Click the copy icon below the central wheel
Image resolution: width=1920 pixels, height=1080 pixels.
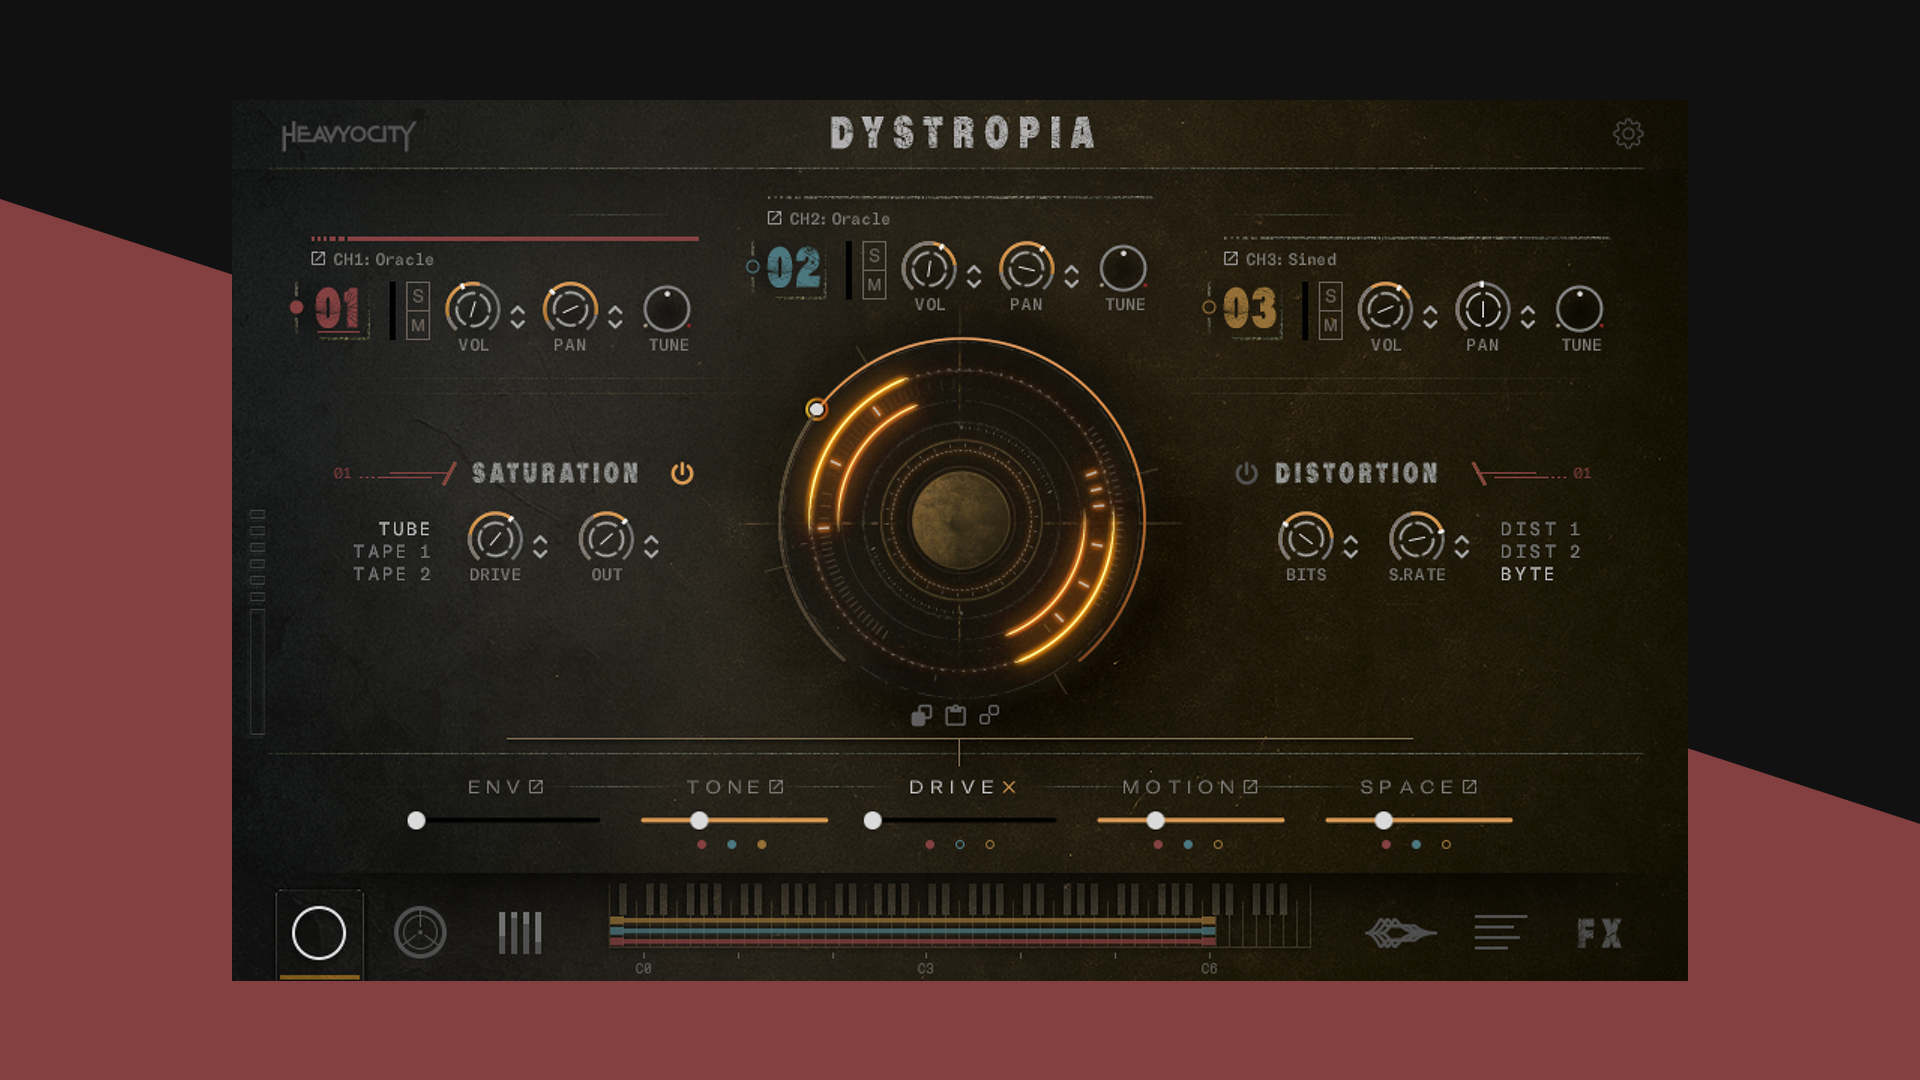coord(921,716)
